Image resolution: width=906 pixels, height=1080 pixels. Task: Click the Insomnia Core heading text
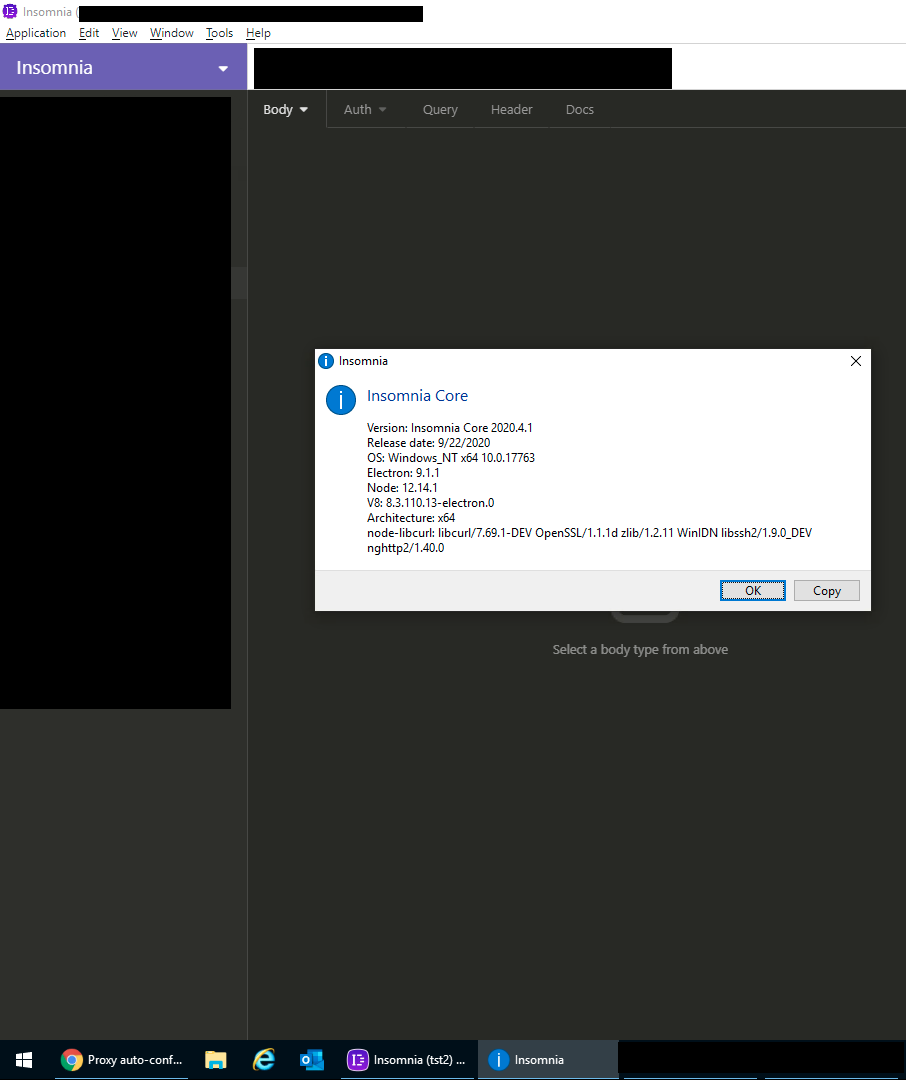(x=418, y=396)
